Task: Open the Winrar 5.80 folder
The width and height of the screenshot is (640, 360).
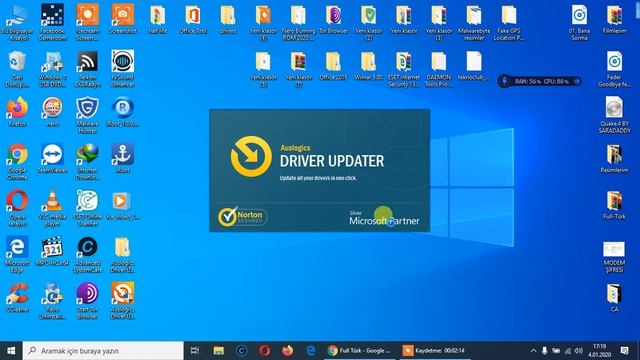Action: click(x=369, y=65)
